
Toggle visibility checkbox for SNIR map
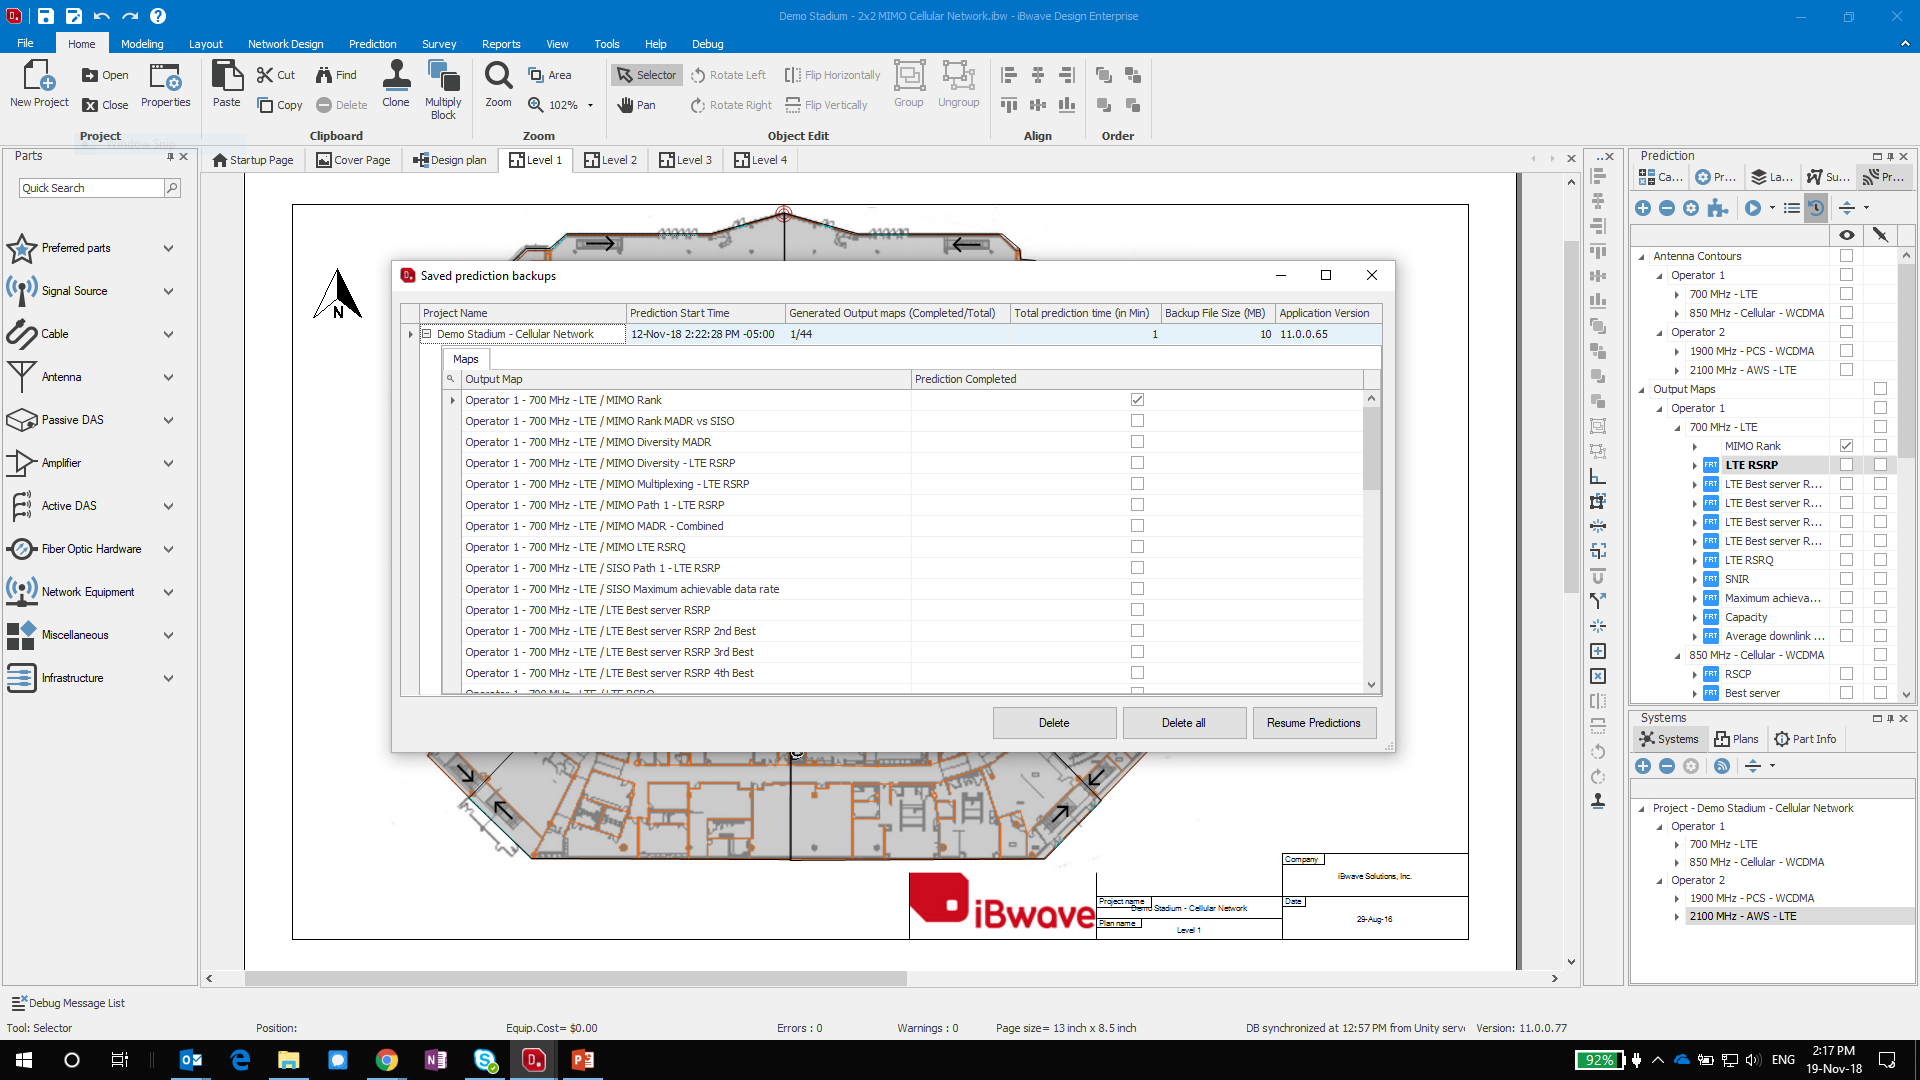(x=1846, y=579)
